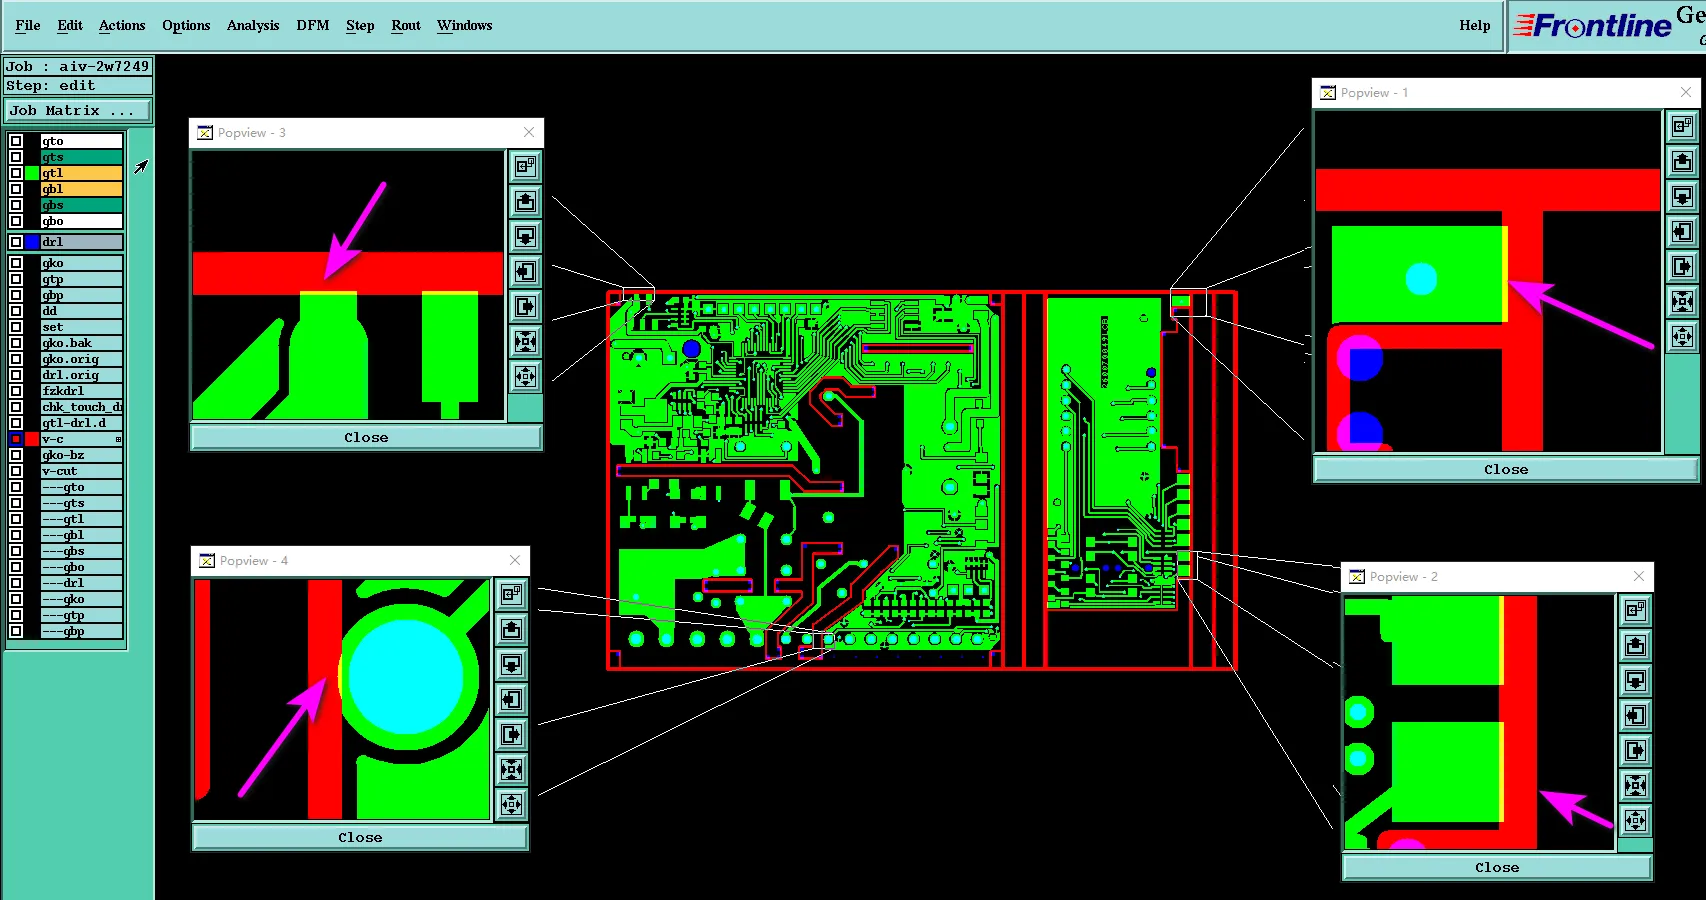1706x900 pixels.
Task: Select the gtl-drl.d layer name
Action: click(x=82, y=423)
